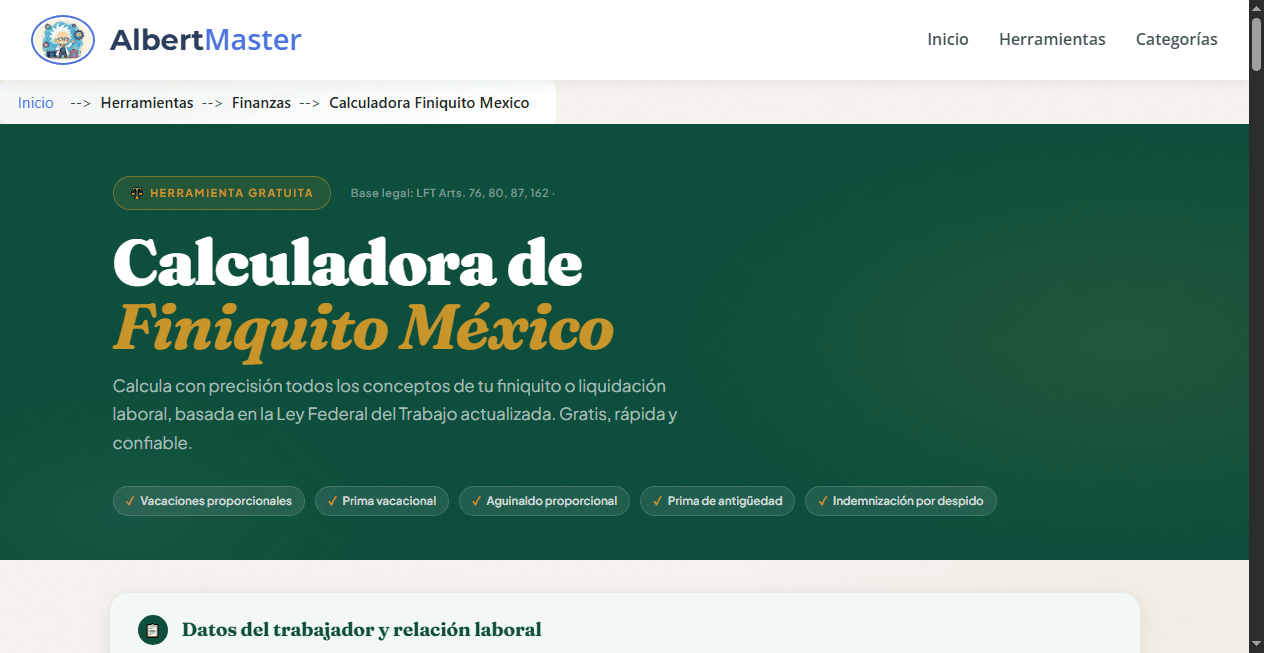This screenshot has width=1264, height=653.
Task: Open the Categorías navigation dropdown
Action: pos(1177,39)
